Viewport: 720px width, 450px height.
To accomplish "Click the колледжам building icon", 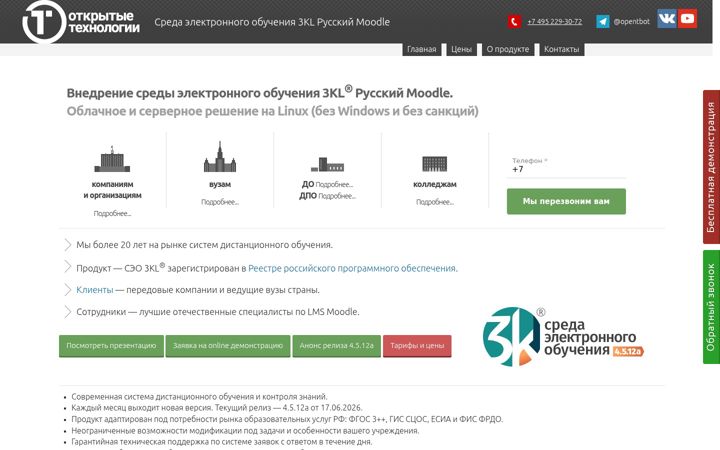I will click(434, 163).
